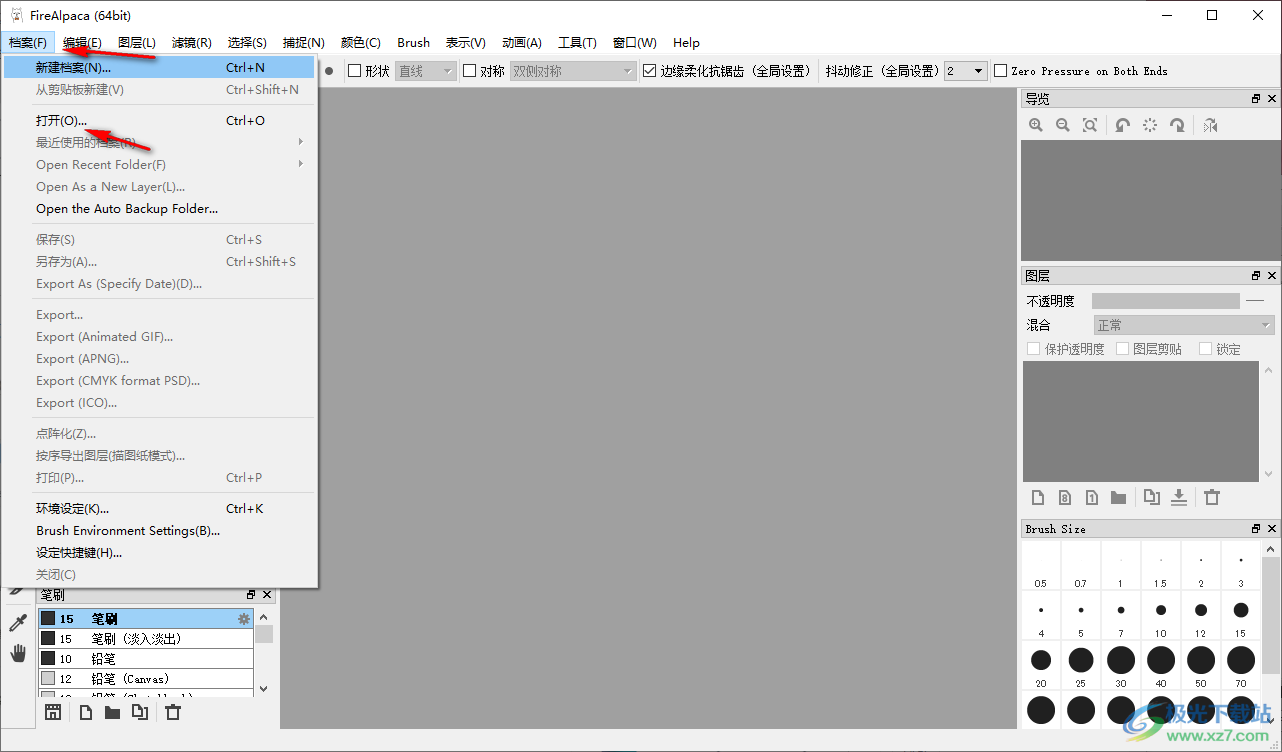Open the 图层(L) menu

(137, 43)
